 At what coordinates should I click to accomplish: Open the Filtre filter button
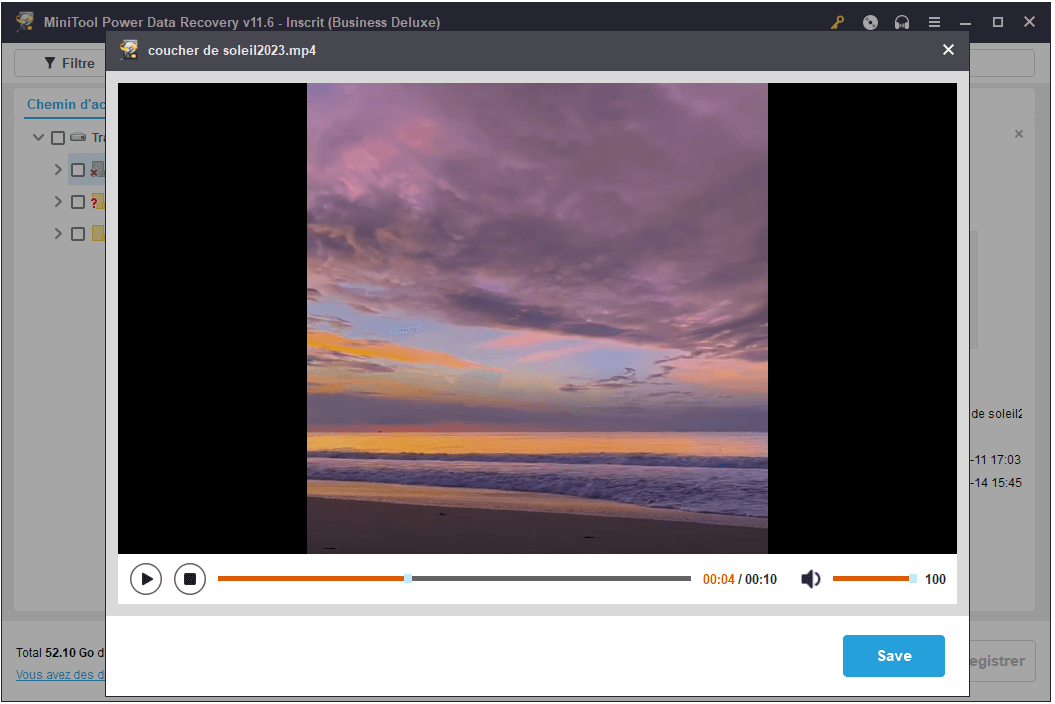[x=69, y=63]
